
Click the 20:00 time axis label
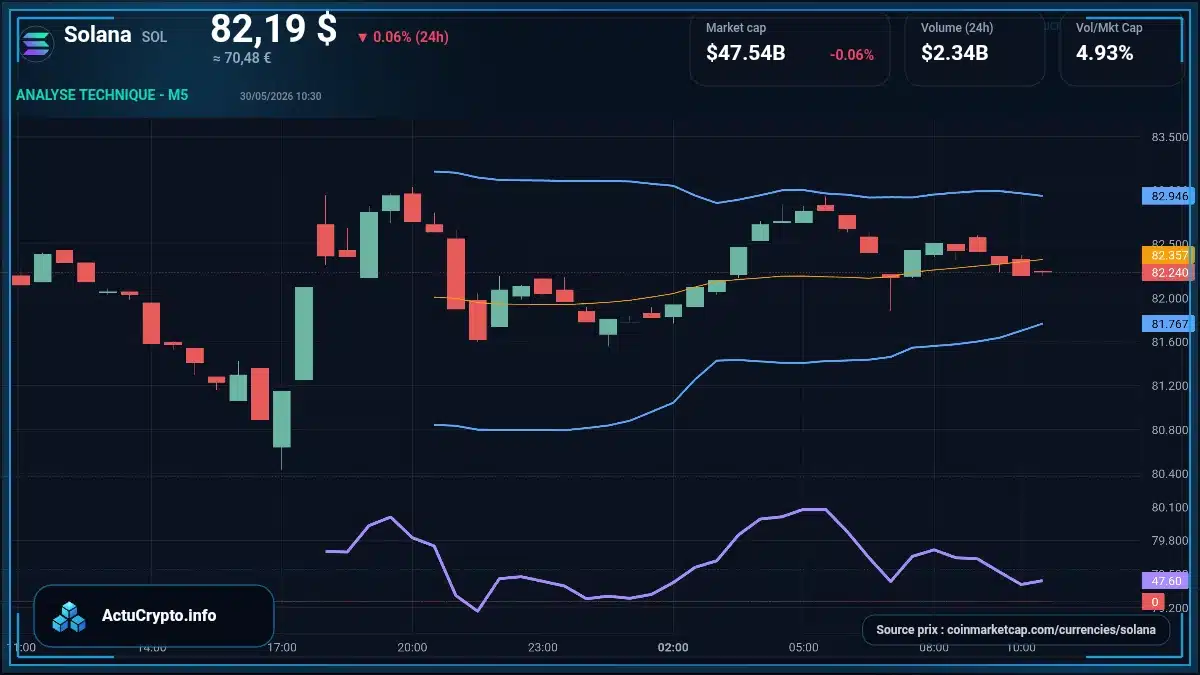412,648
